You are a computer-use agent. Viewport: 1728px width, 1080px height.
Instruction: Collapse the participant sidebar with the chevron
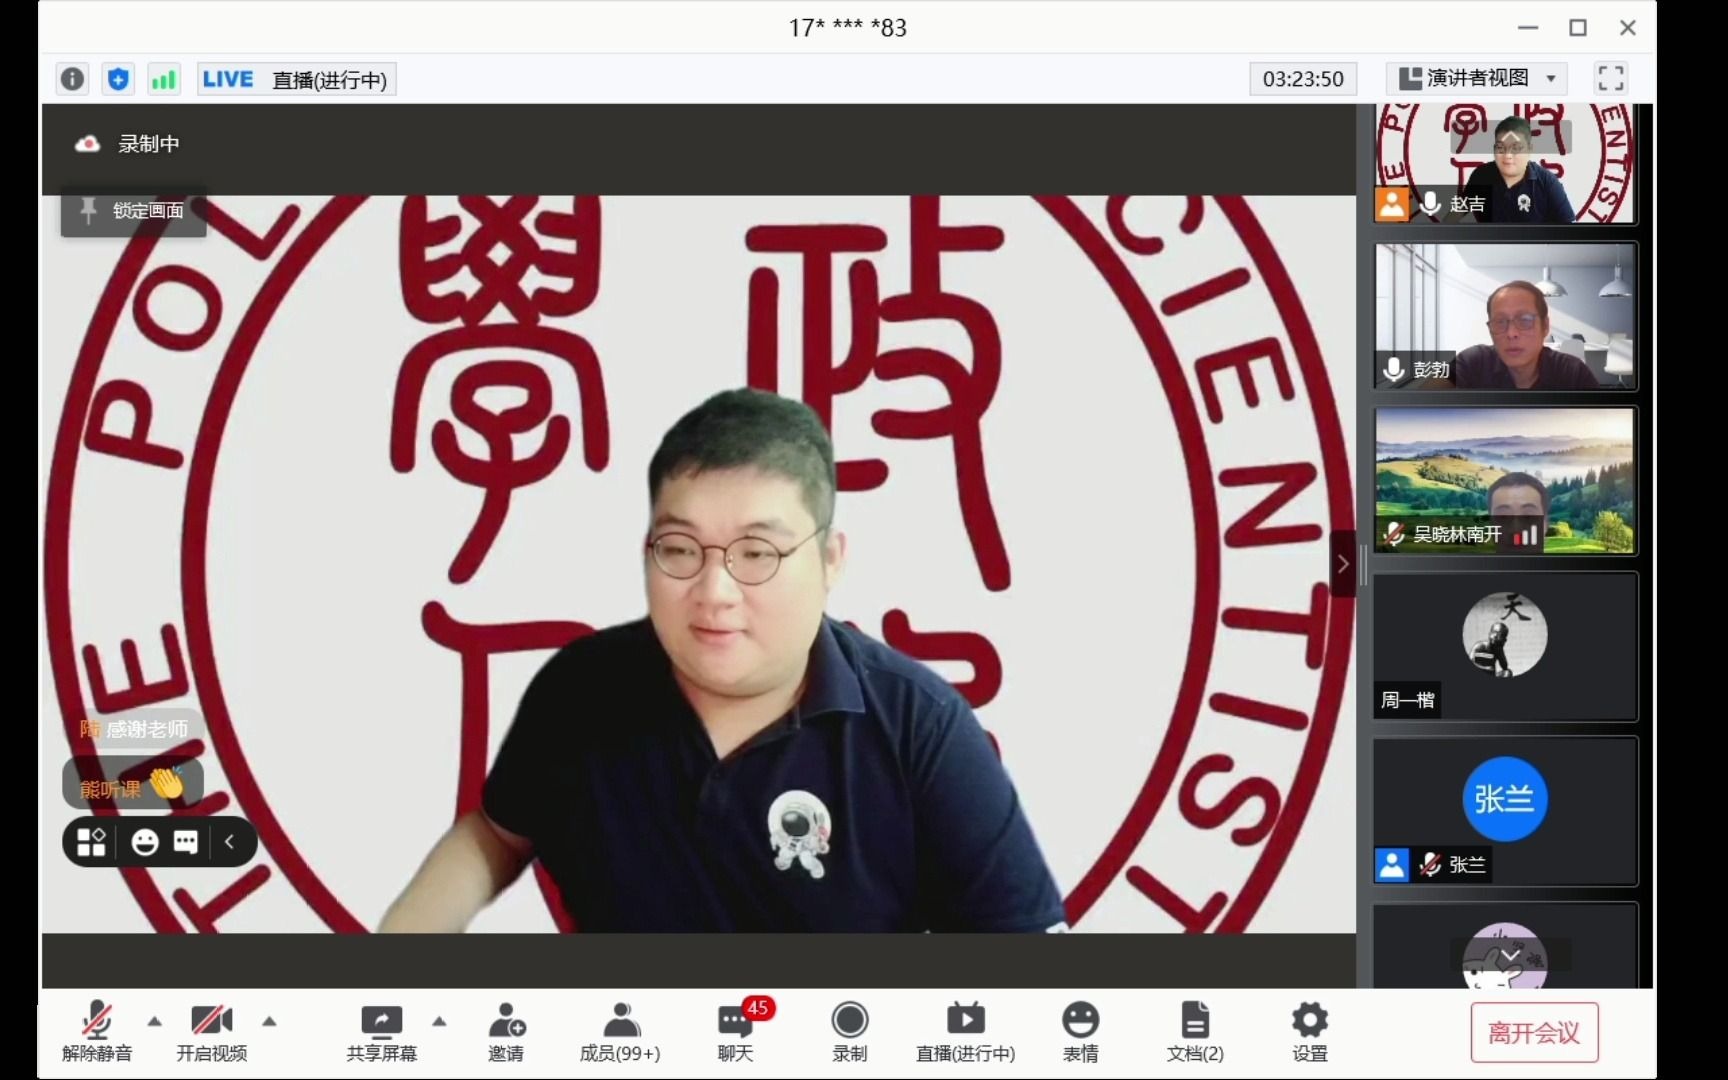click(1344, 563)
